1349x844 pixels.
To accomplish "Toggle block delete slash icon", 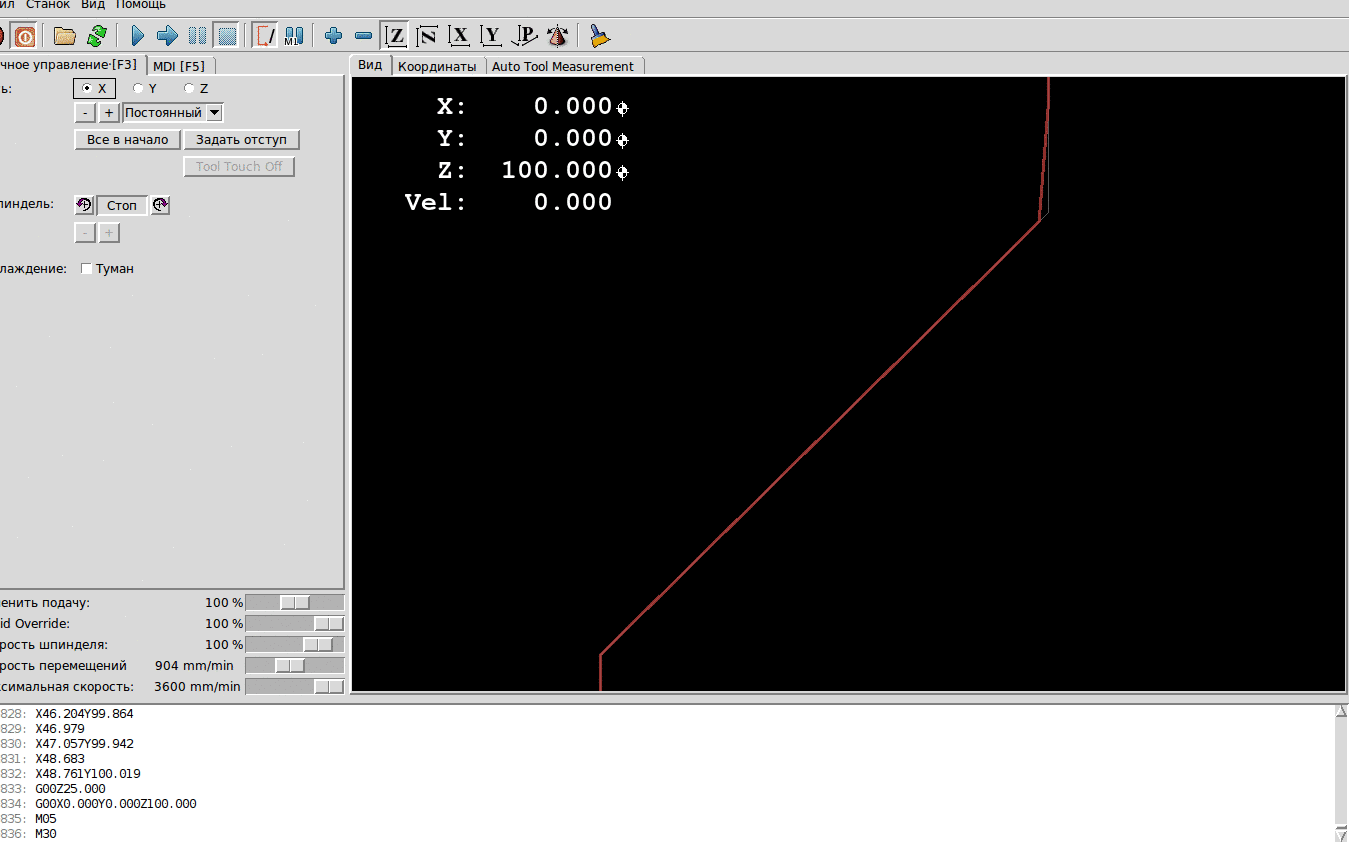I will click(x=265, y=36).
